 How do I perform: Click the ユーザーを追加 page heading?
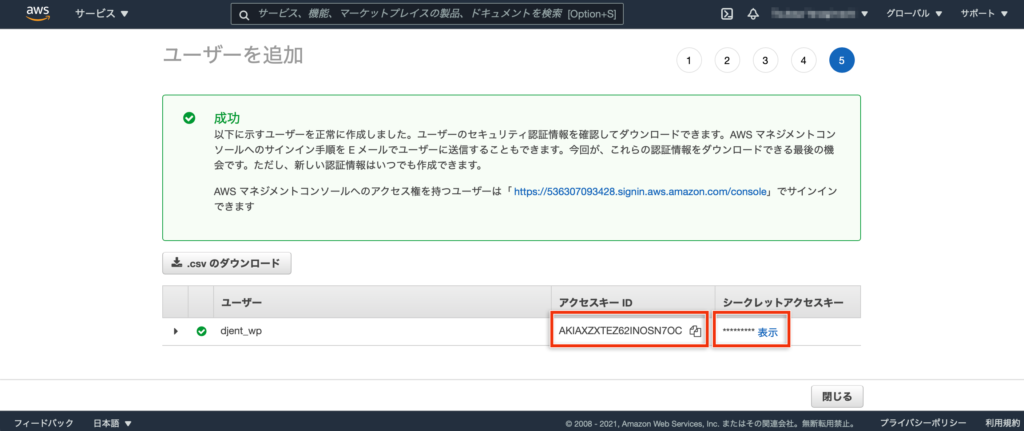(x=233, y=56)
